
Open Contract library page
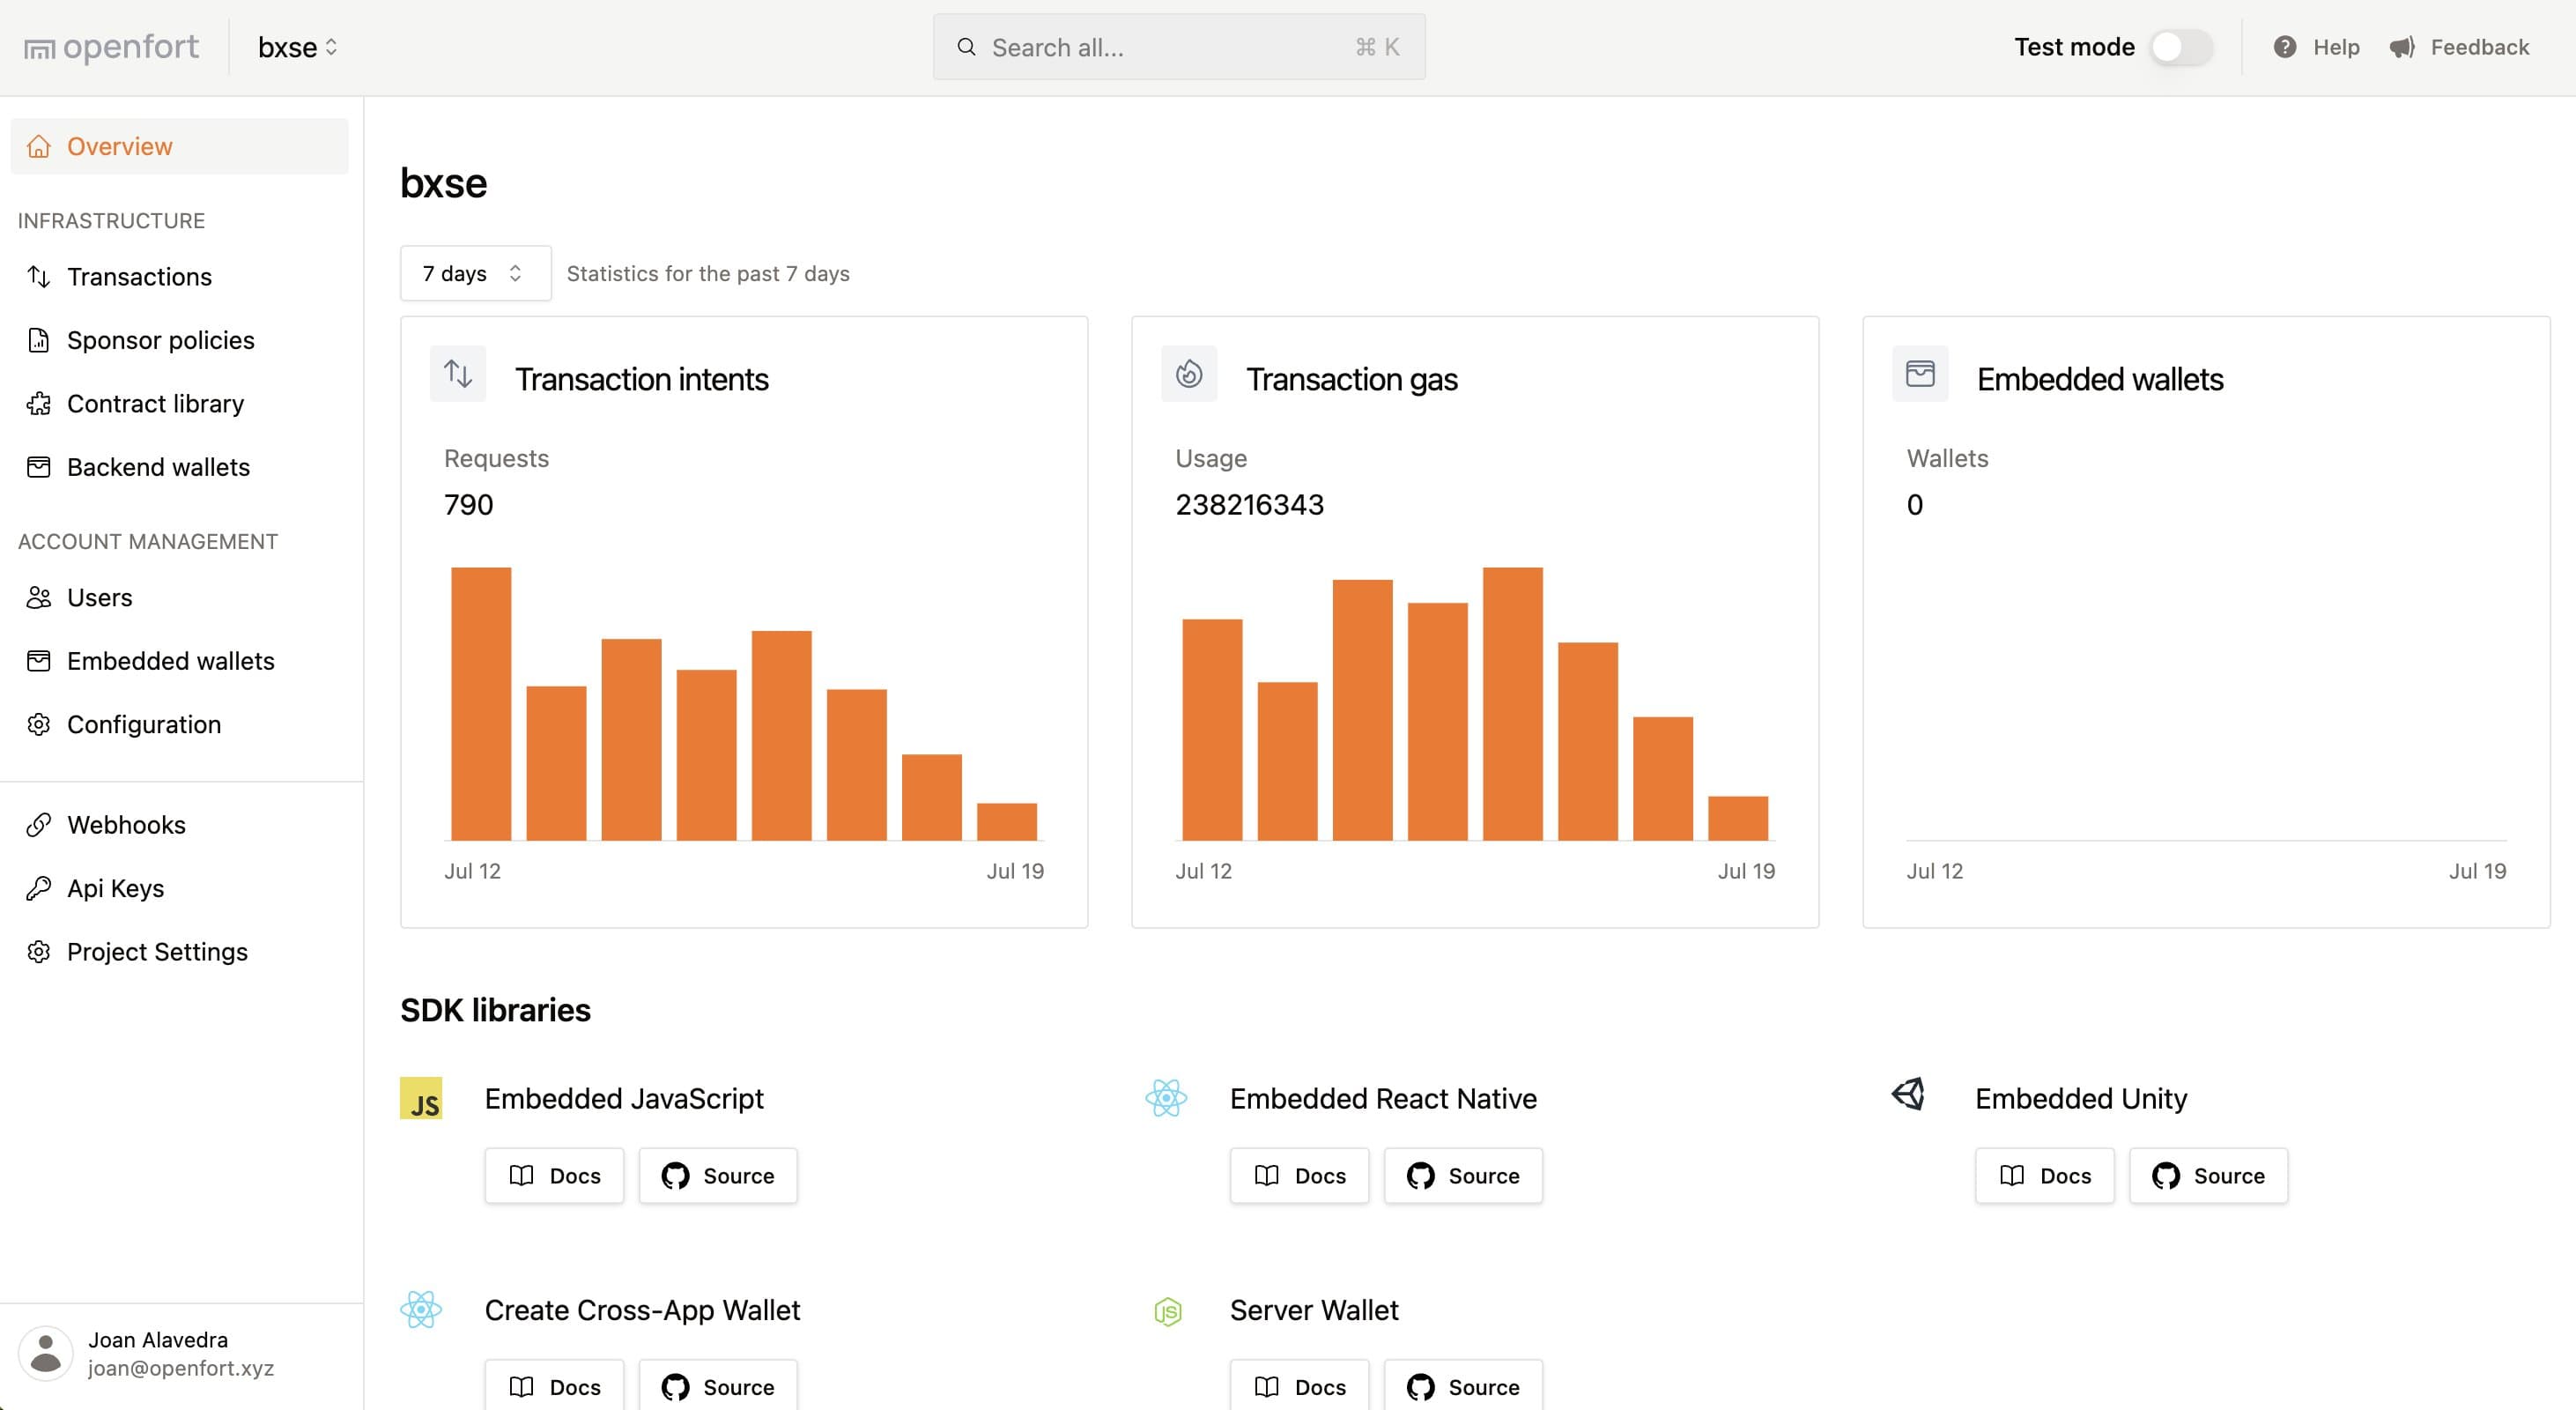coord(180,403)
